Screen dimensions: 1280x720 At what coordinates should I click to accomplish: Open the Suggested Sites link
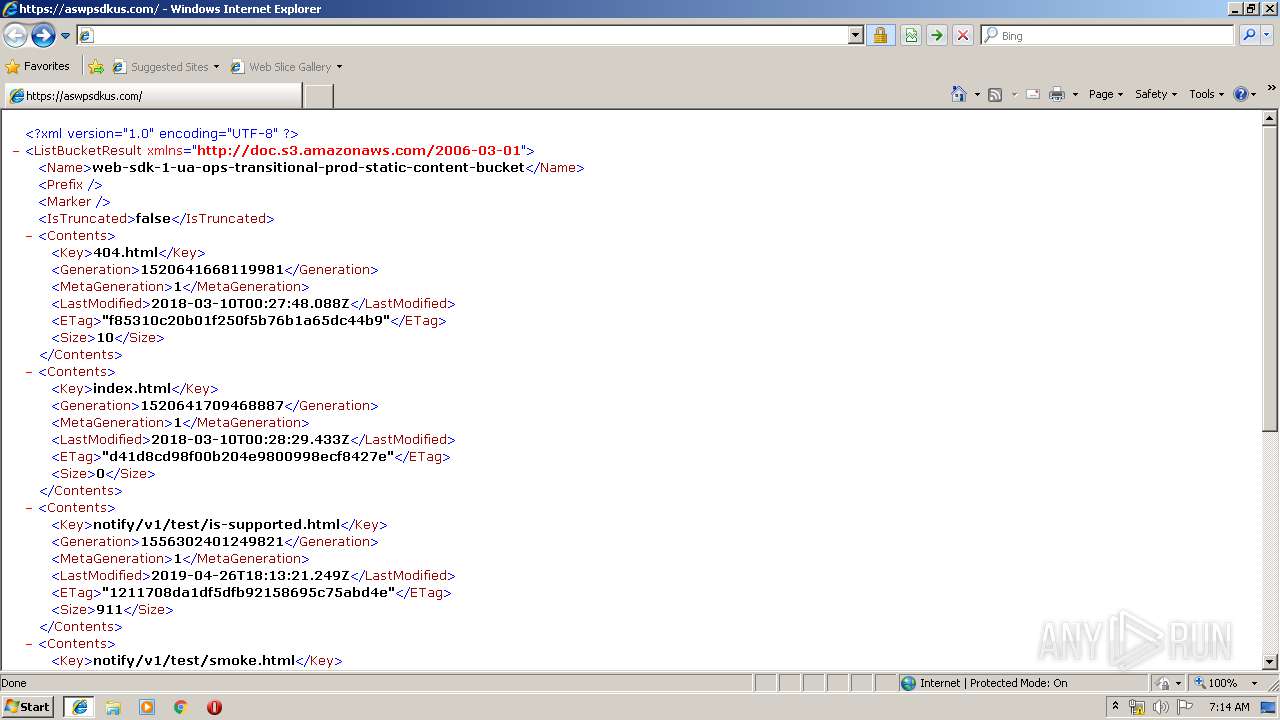tap(165, 67)
